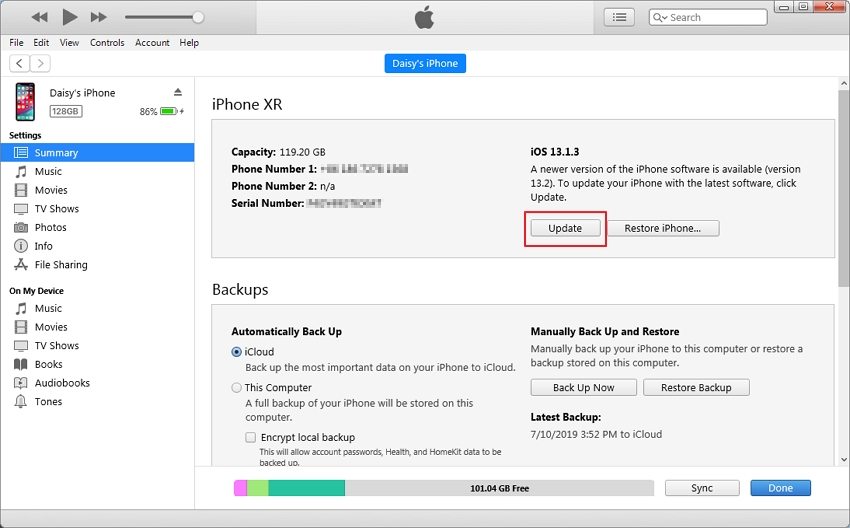This screenshot has height=528, width=850.
Task: Select the This Computer backup option
Action: [236, 388]
